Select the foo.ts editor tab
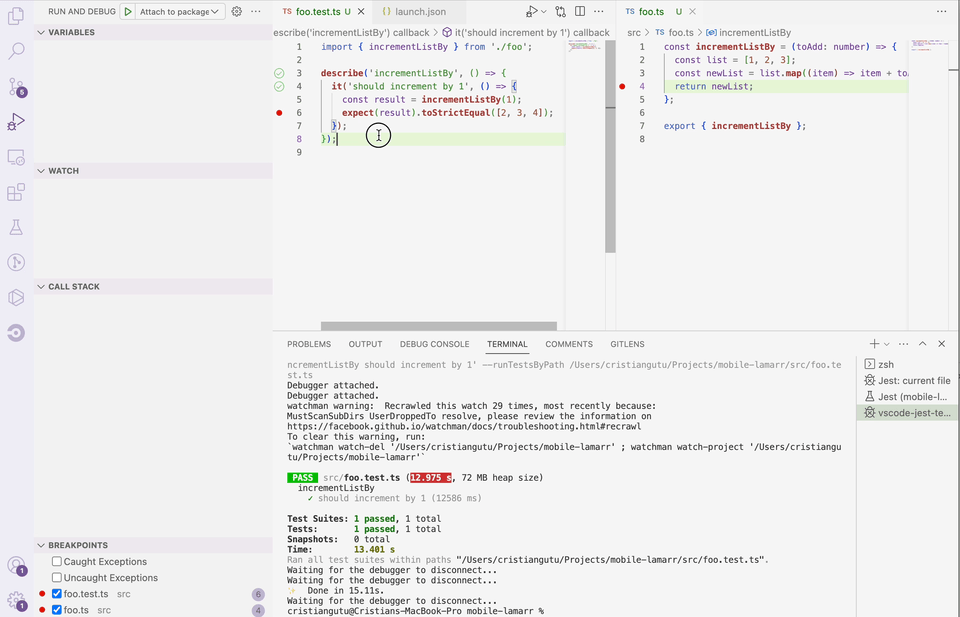The image size is (960, 617). point(651,12)
